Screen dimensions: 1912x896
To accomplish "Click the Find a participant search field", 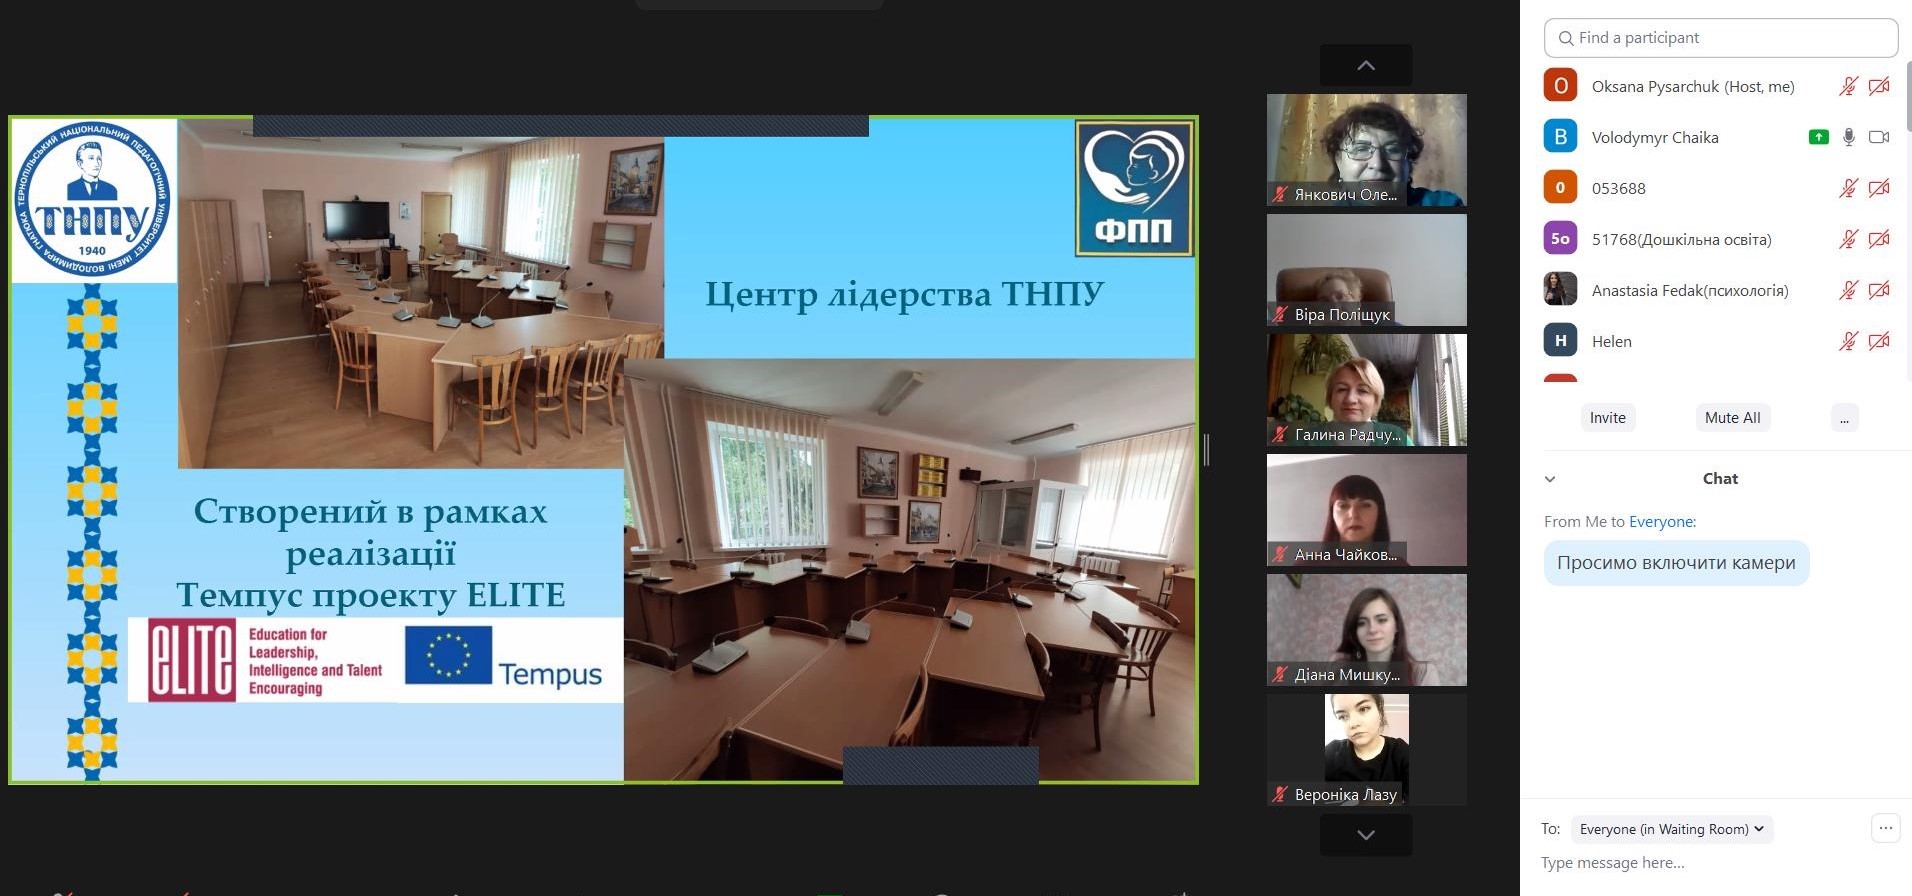I will point(1720,38).
